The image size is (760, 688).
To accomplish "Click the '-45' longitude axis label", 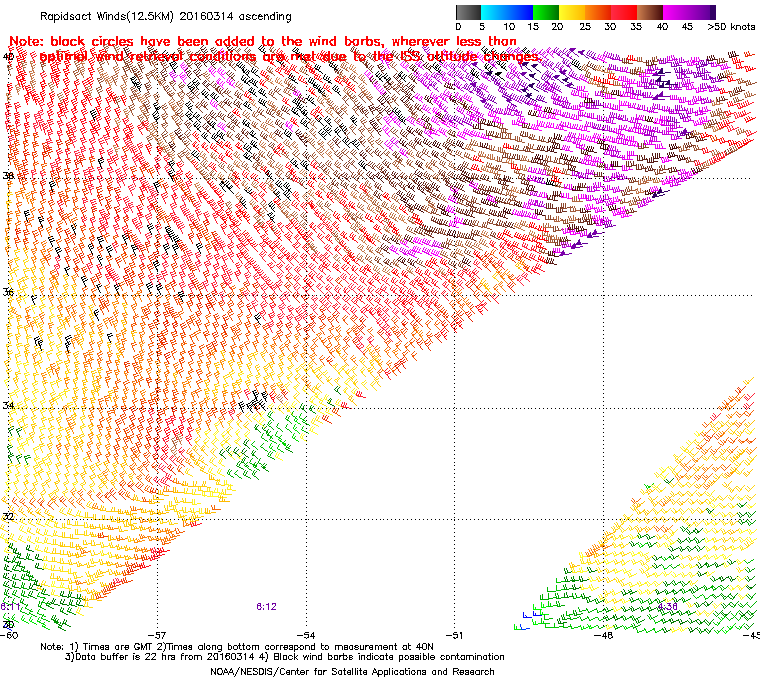I will click(x=751, y=635).
